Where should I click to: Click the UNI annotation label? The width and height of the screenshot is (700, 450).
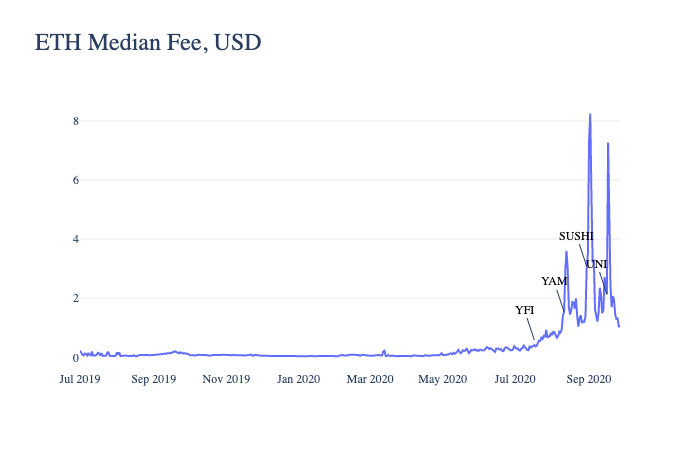tap(596, 264)
